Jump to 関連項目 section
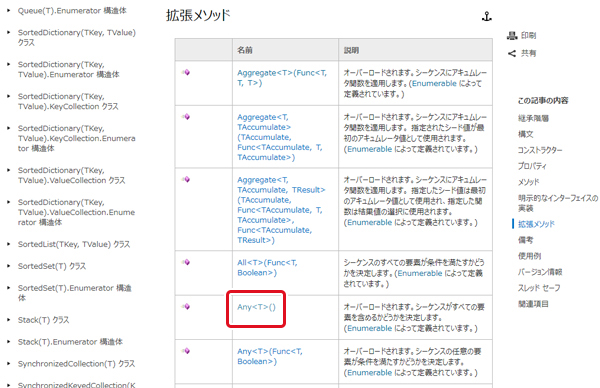 click(533, 304)
